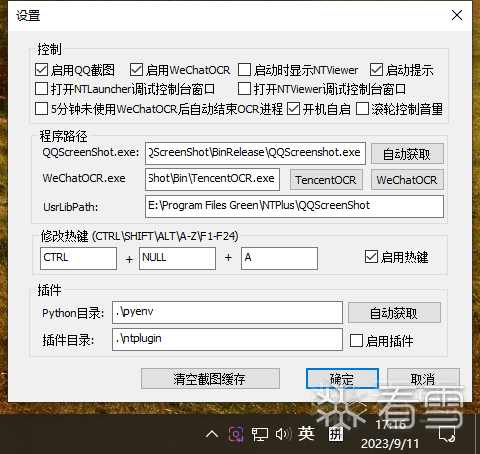
Task: Confirm settings with 确定 button
Action: click(x=342, y=378)
